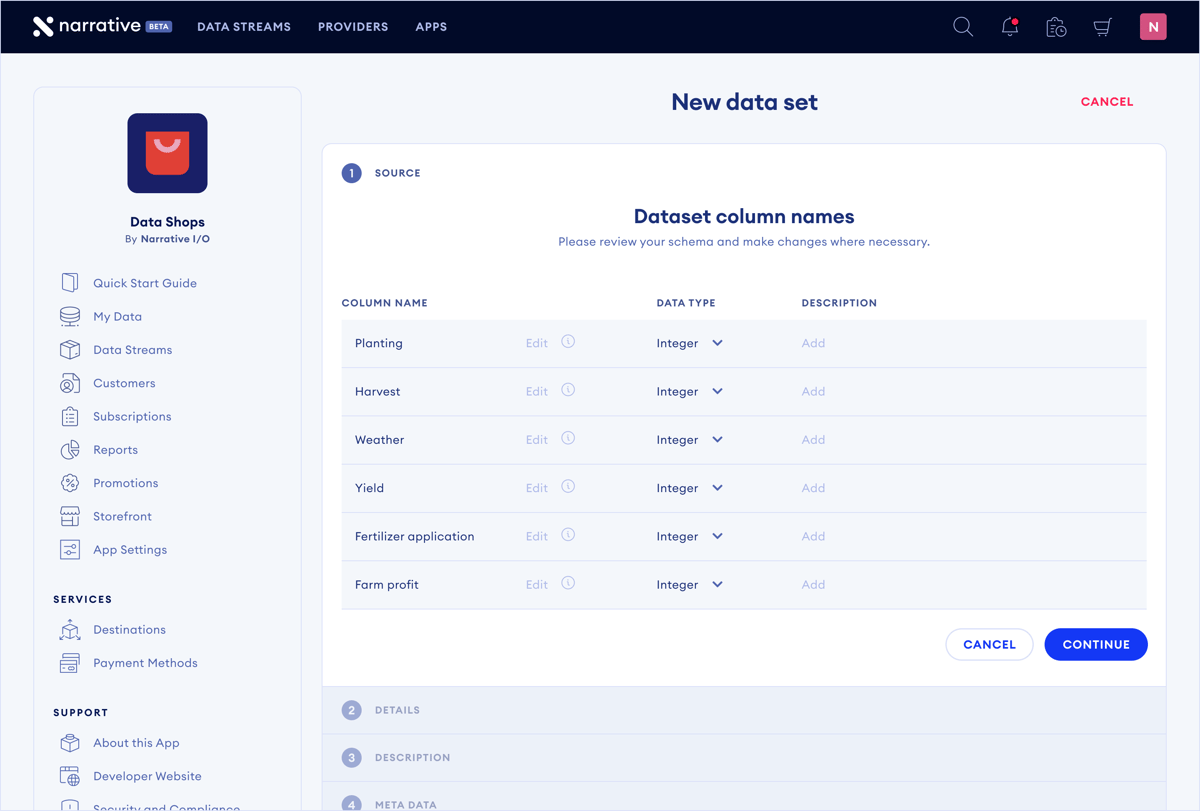Click the order history icon in top bar
Screen dimensions: 1200x811
1055,27
